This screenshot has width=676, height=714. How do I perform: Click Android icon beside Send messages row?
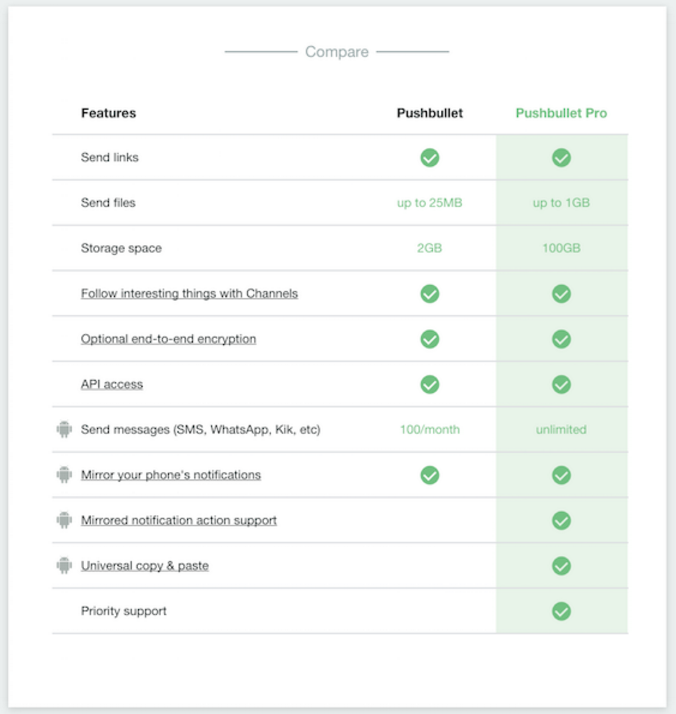[64, 430]
